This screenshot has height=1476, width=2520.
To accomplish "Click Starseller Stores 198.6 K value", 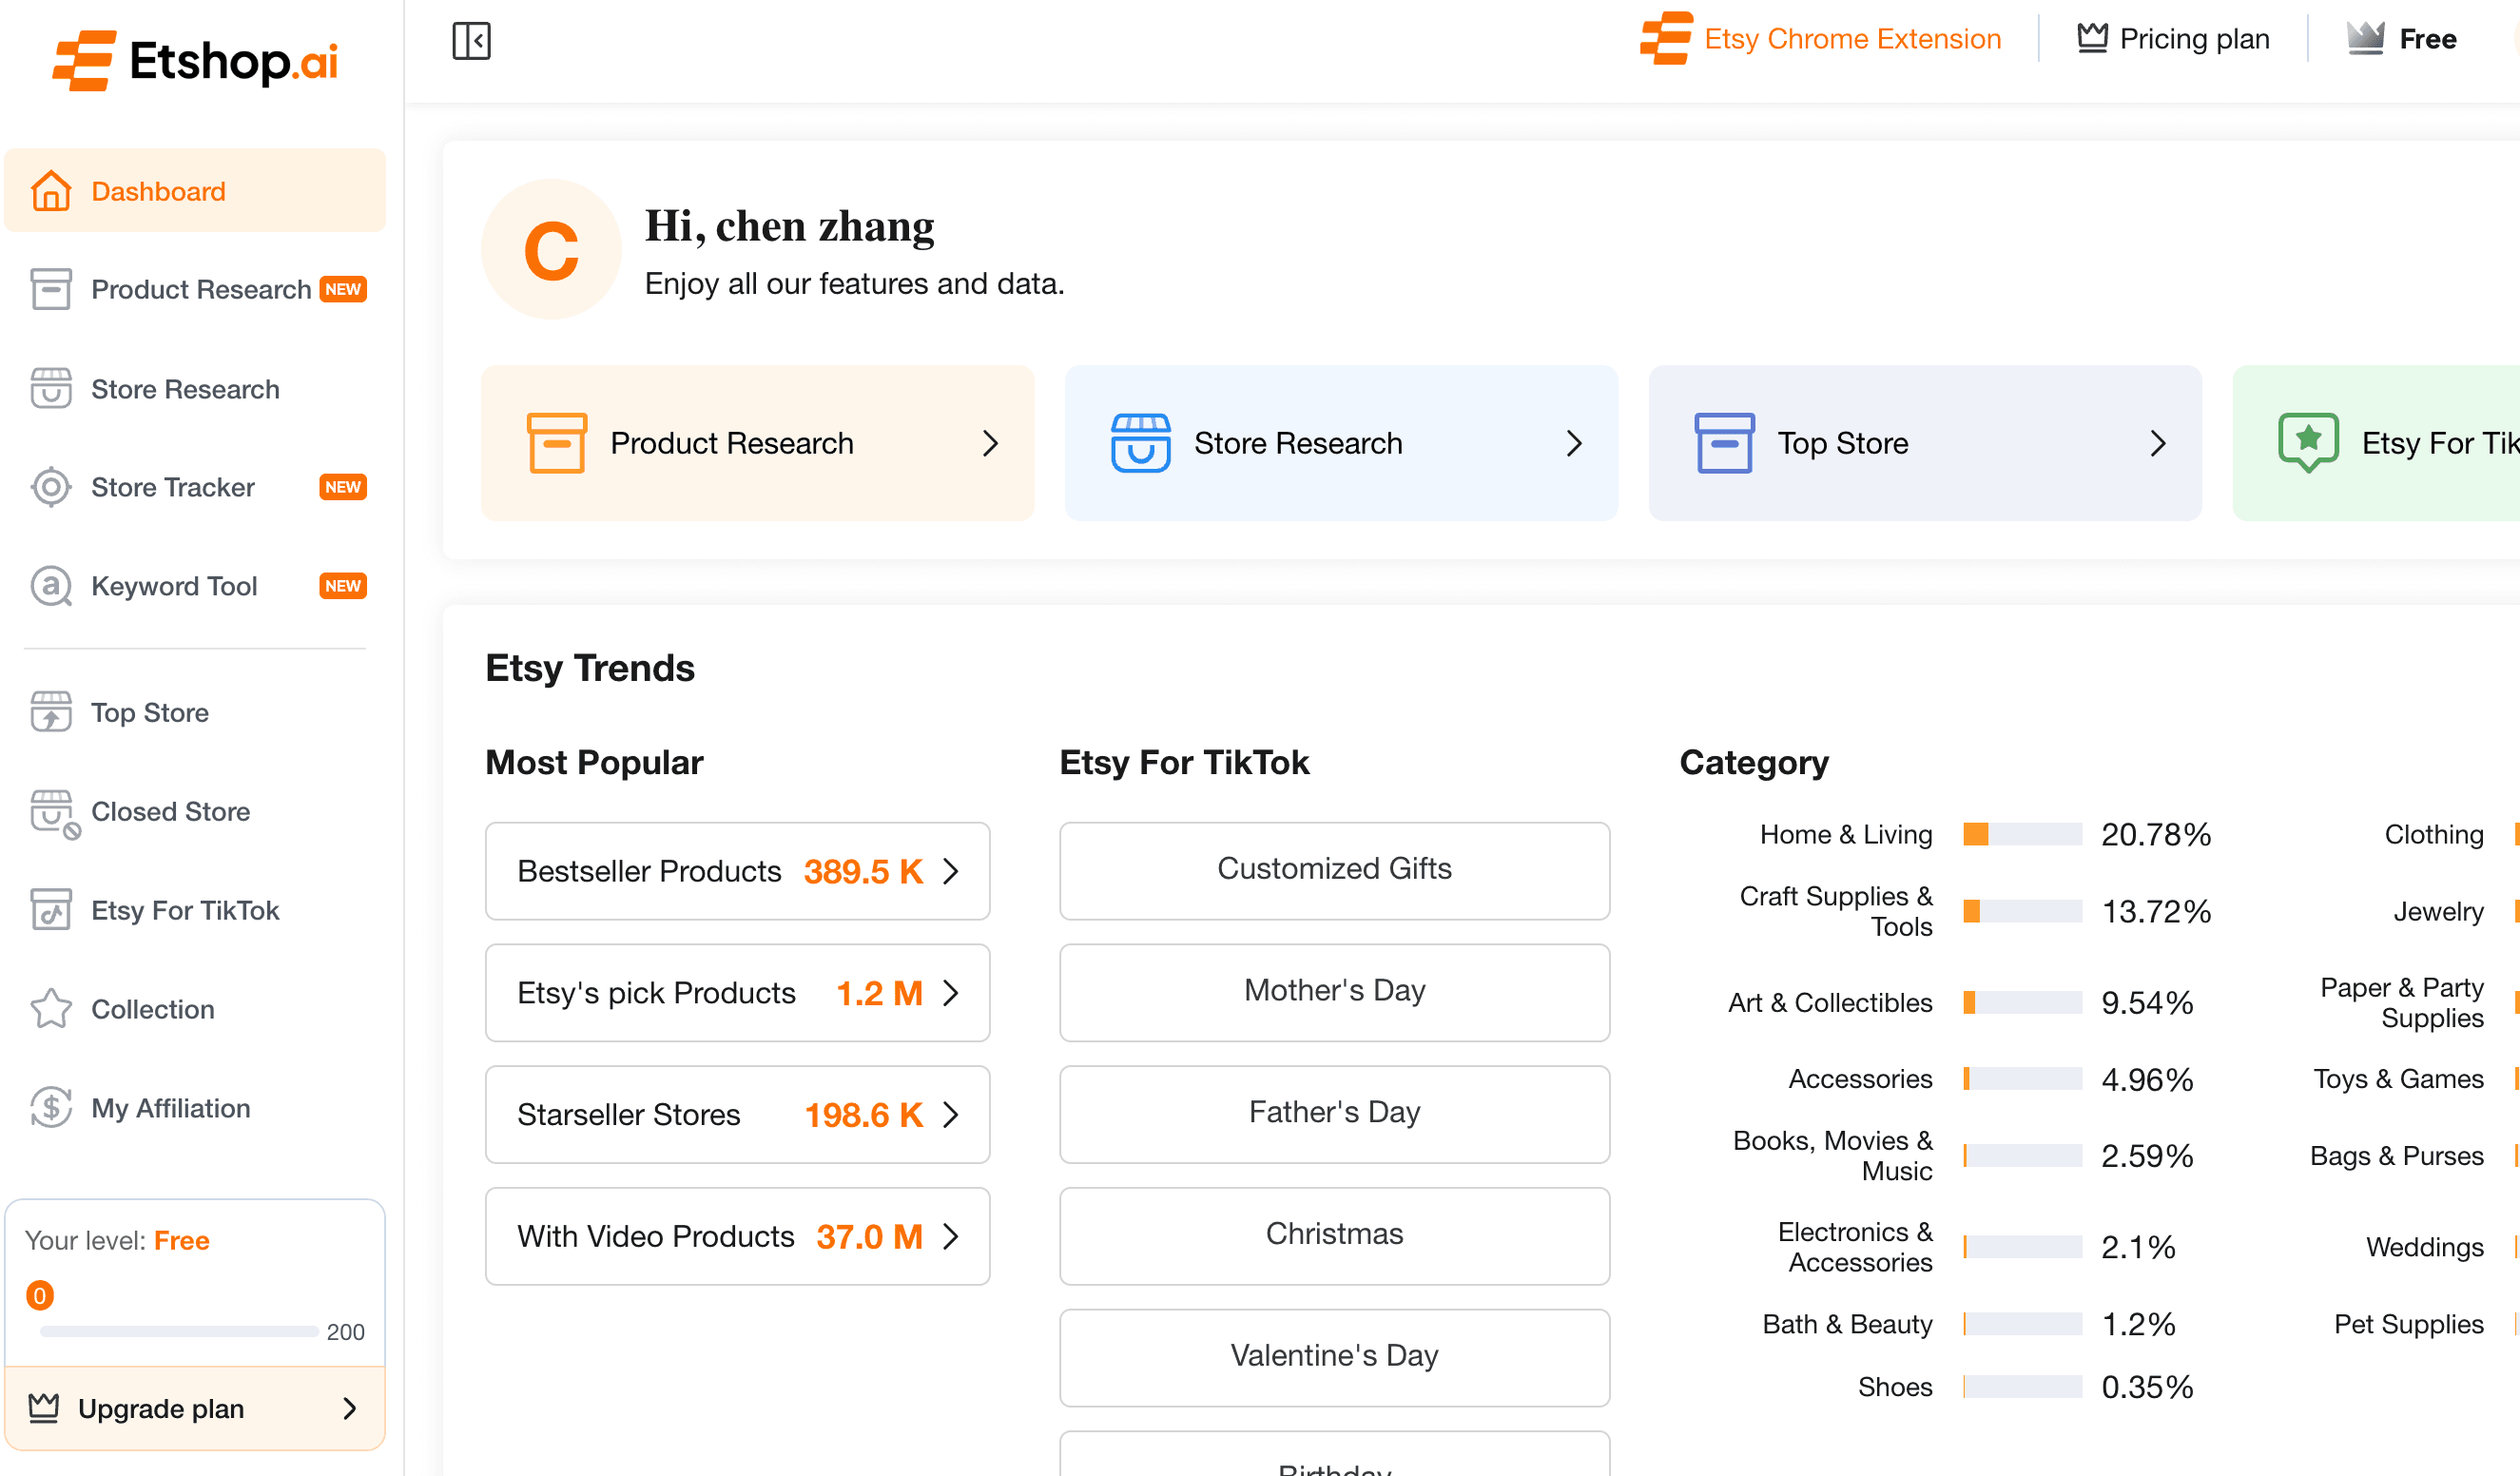I will [863, 1114].
